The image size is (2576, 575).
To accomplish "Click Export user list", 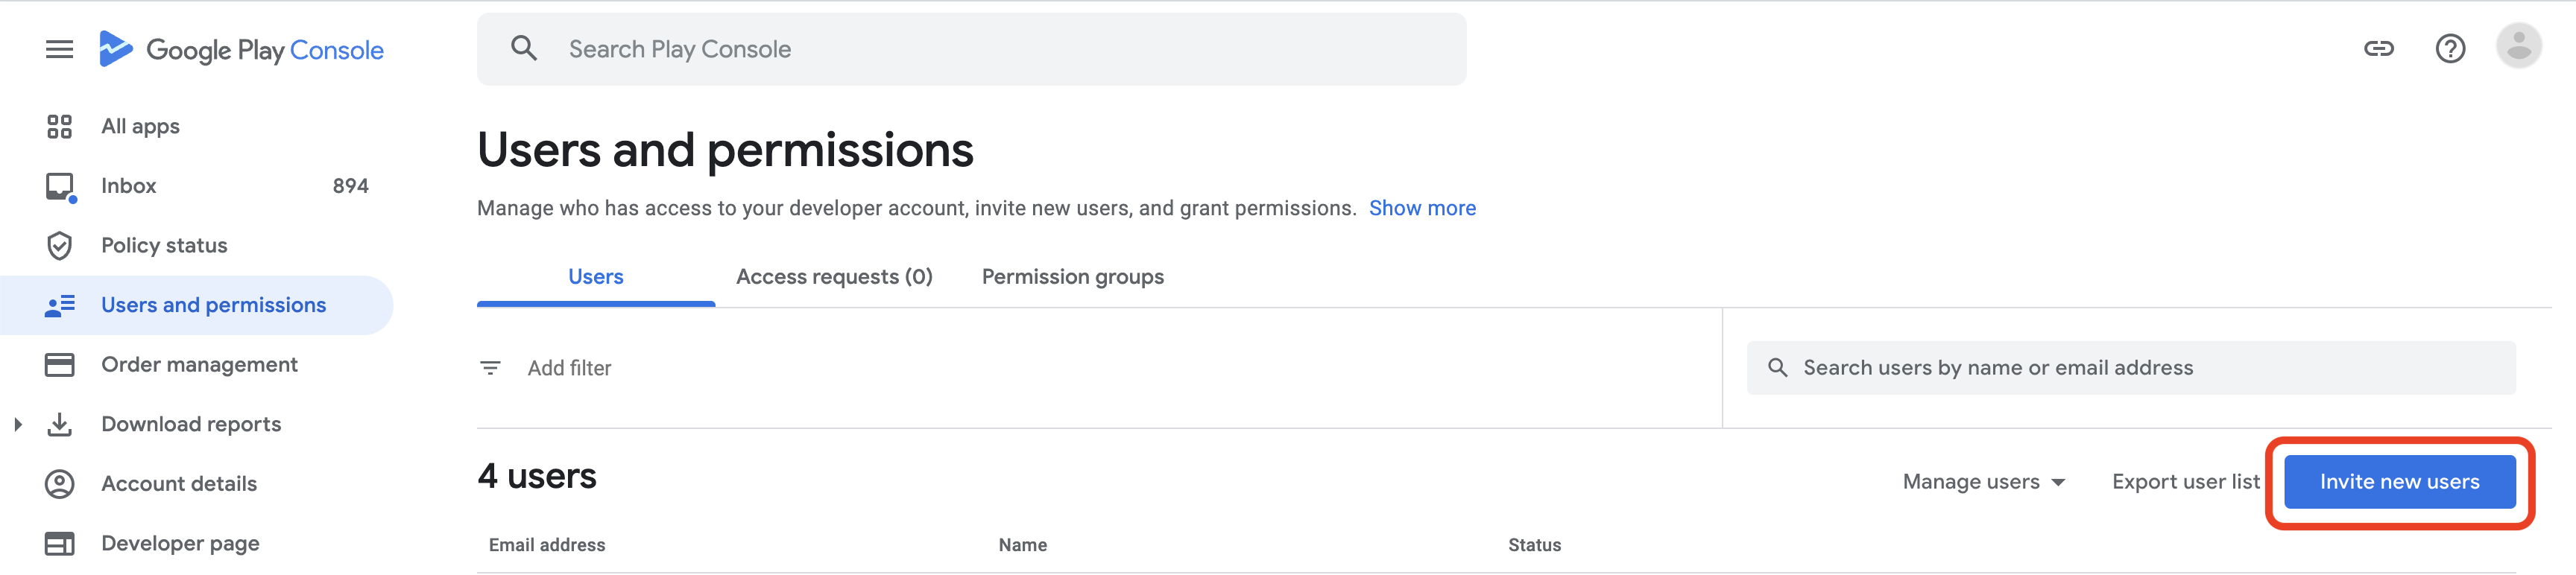I will pos(2185,482).
